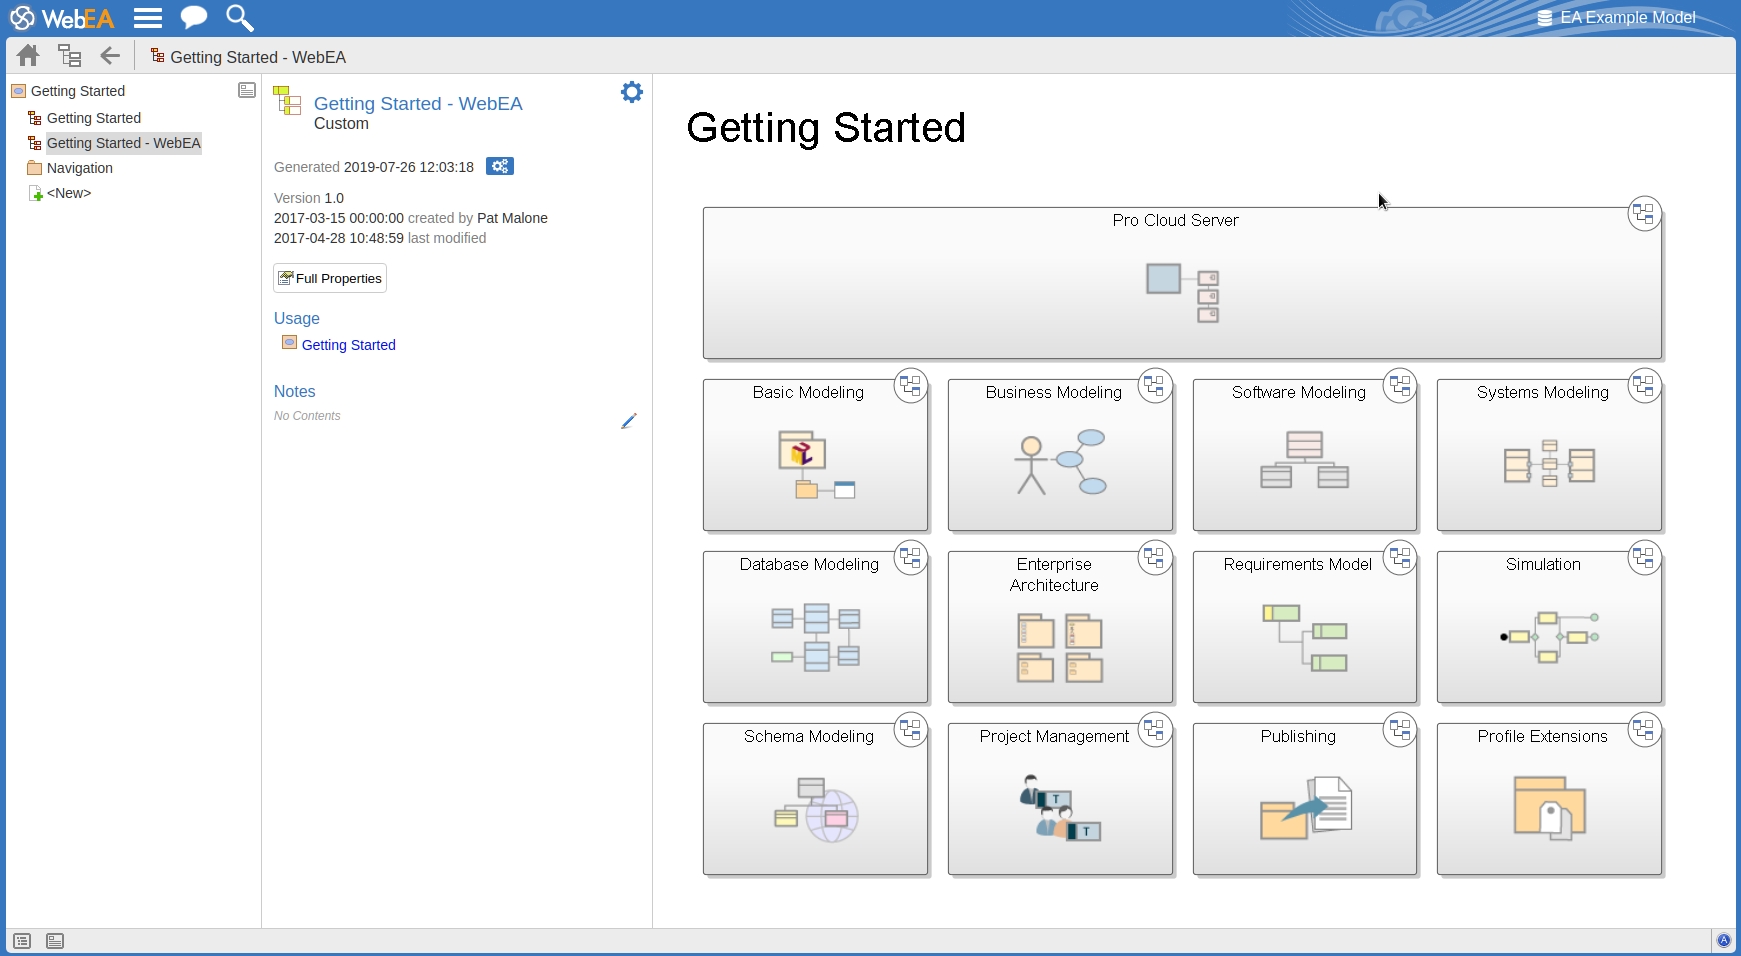Open the Business Modeling diagram tile
The image size is (1741, 956).
[1059, 456]
